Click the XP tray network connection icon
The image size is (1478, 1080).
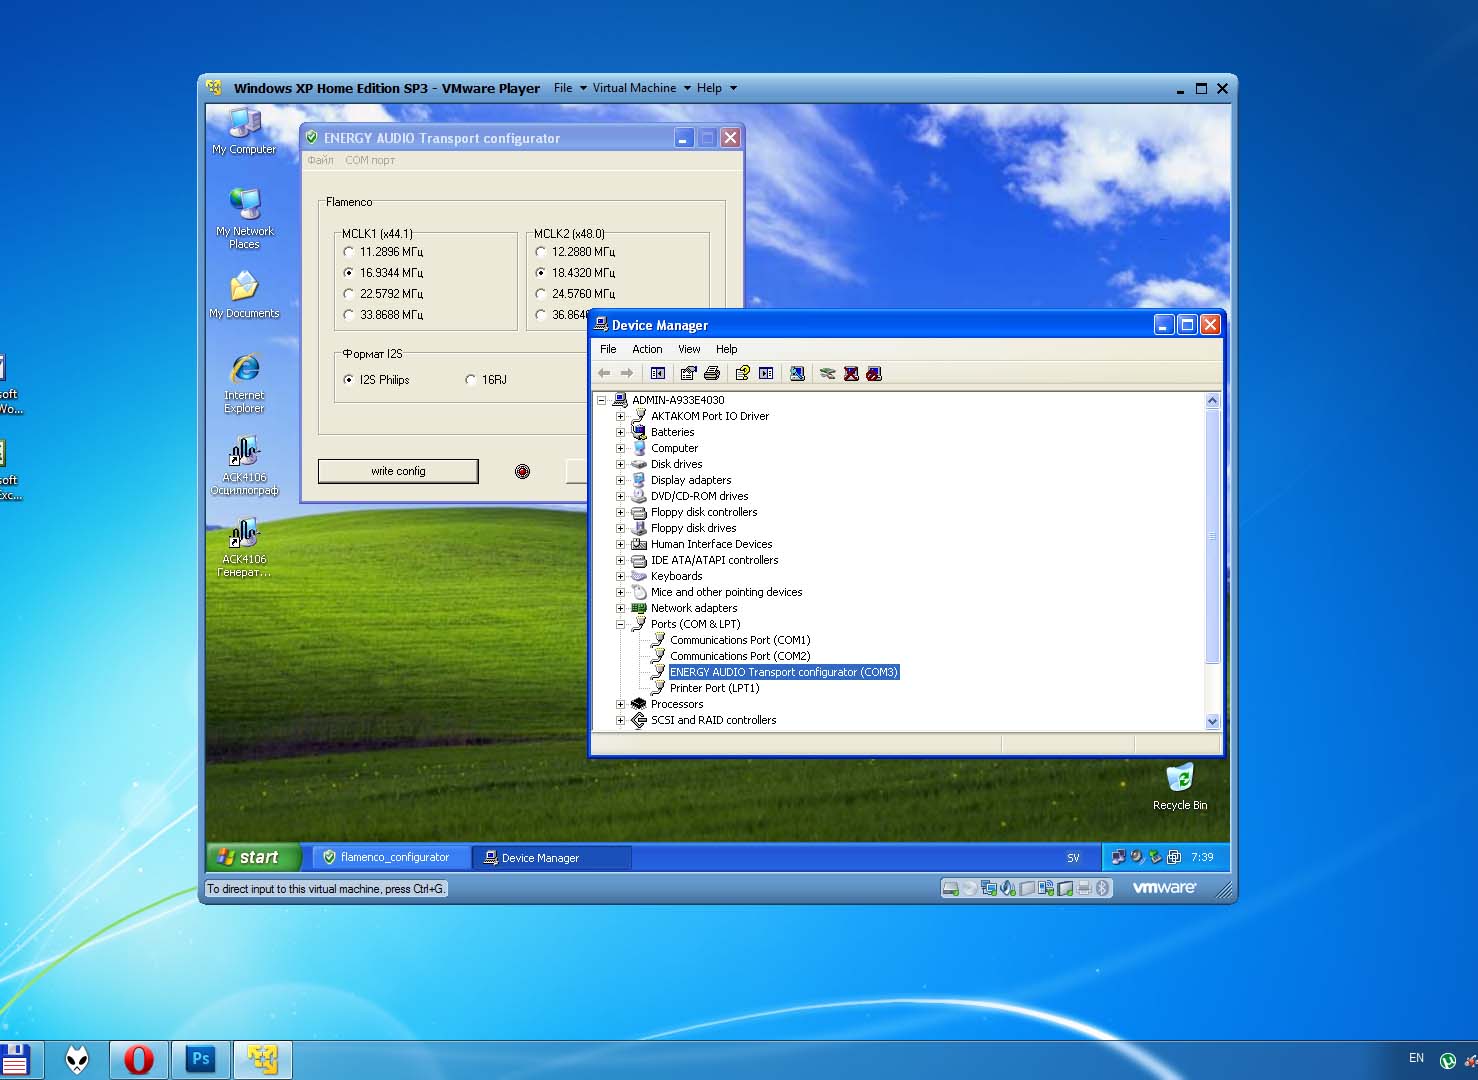pyautogui.click(x=1119, y=857)
